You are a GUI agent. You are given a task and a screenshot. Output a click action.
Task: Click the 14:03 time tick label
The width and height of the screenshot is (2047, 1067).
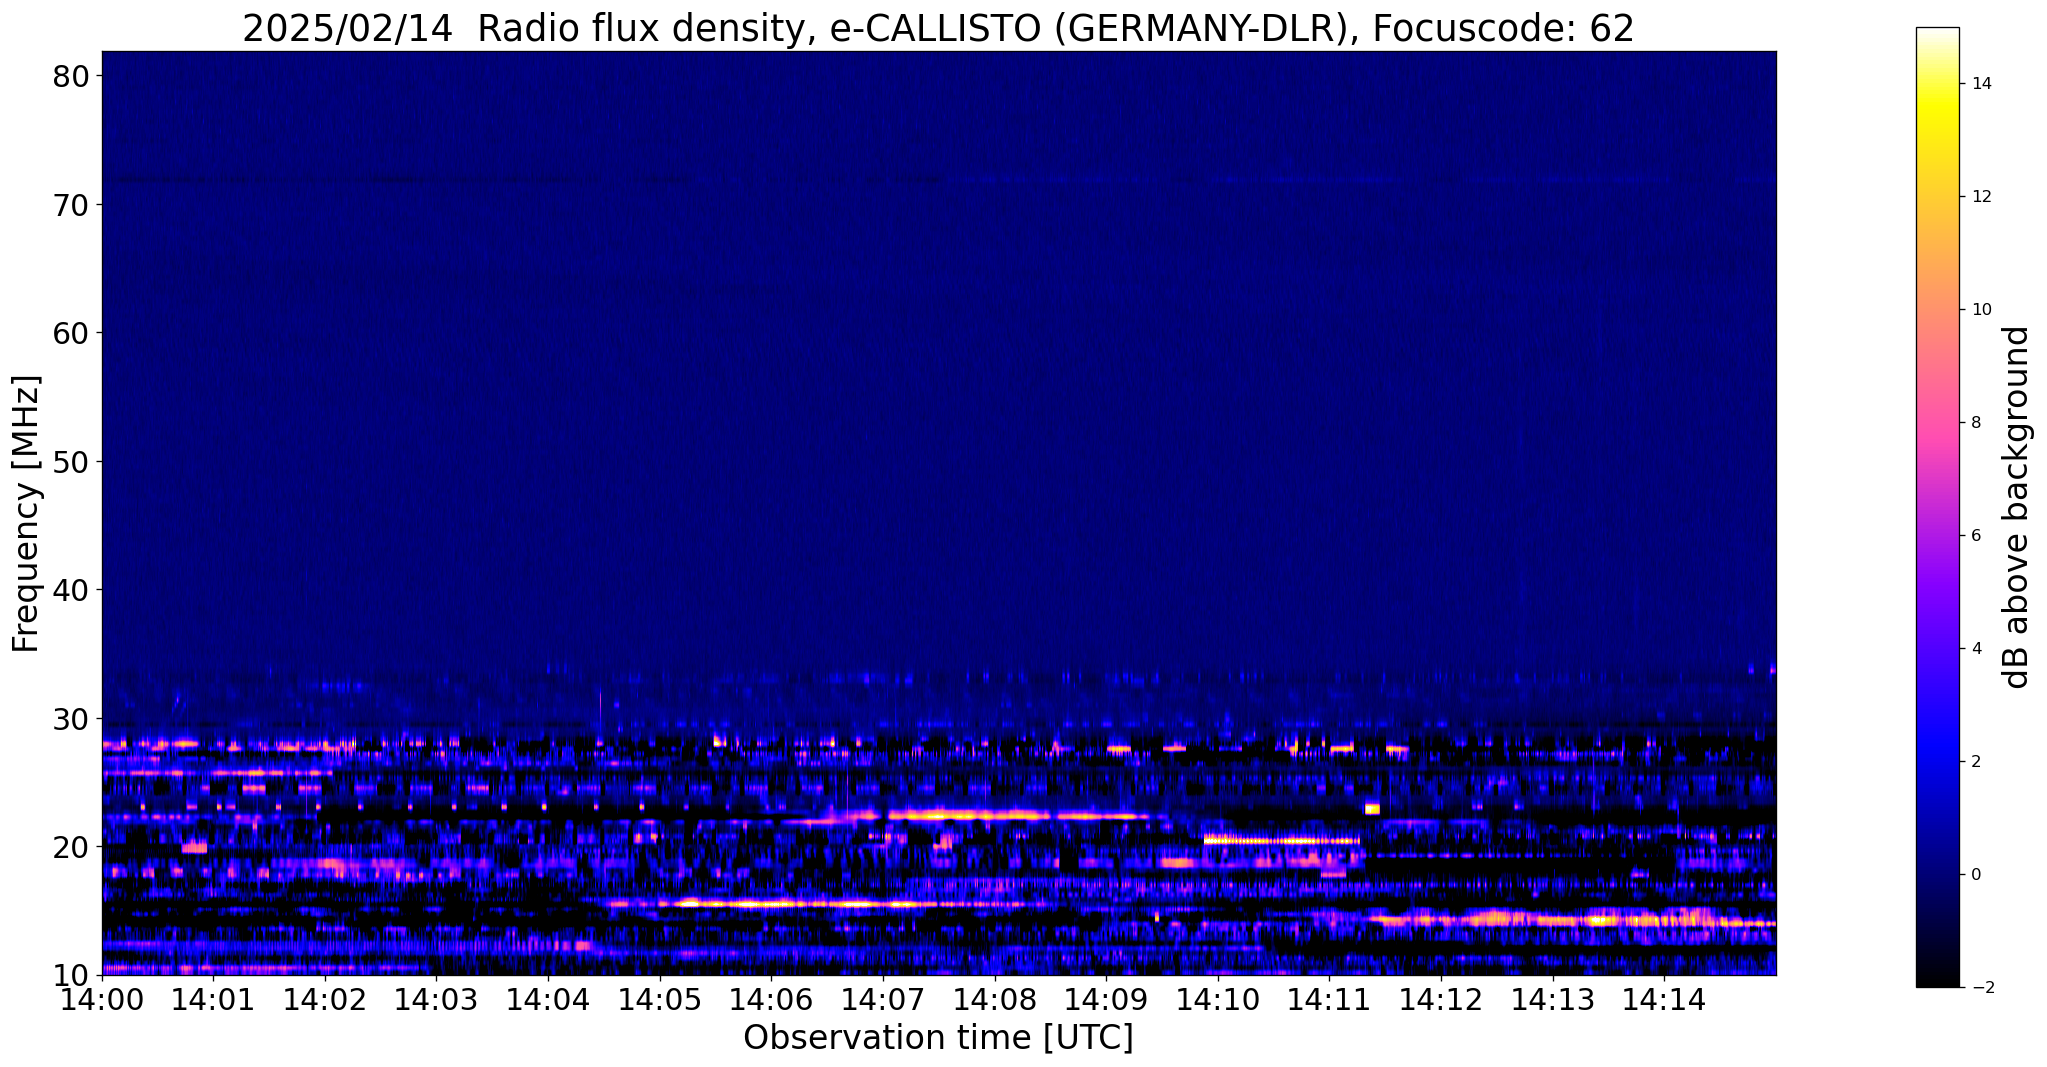(x=437, y=999)
